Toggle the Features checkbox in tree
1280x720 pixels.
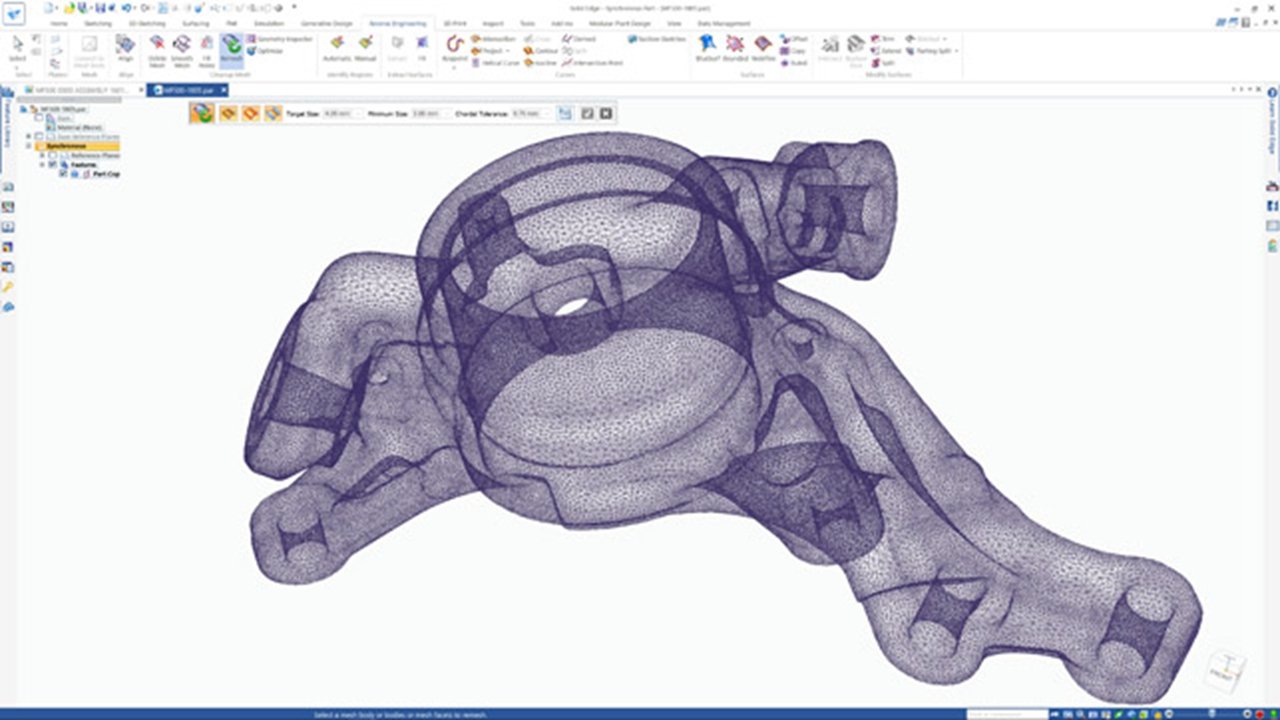[x=53, y=164]
